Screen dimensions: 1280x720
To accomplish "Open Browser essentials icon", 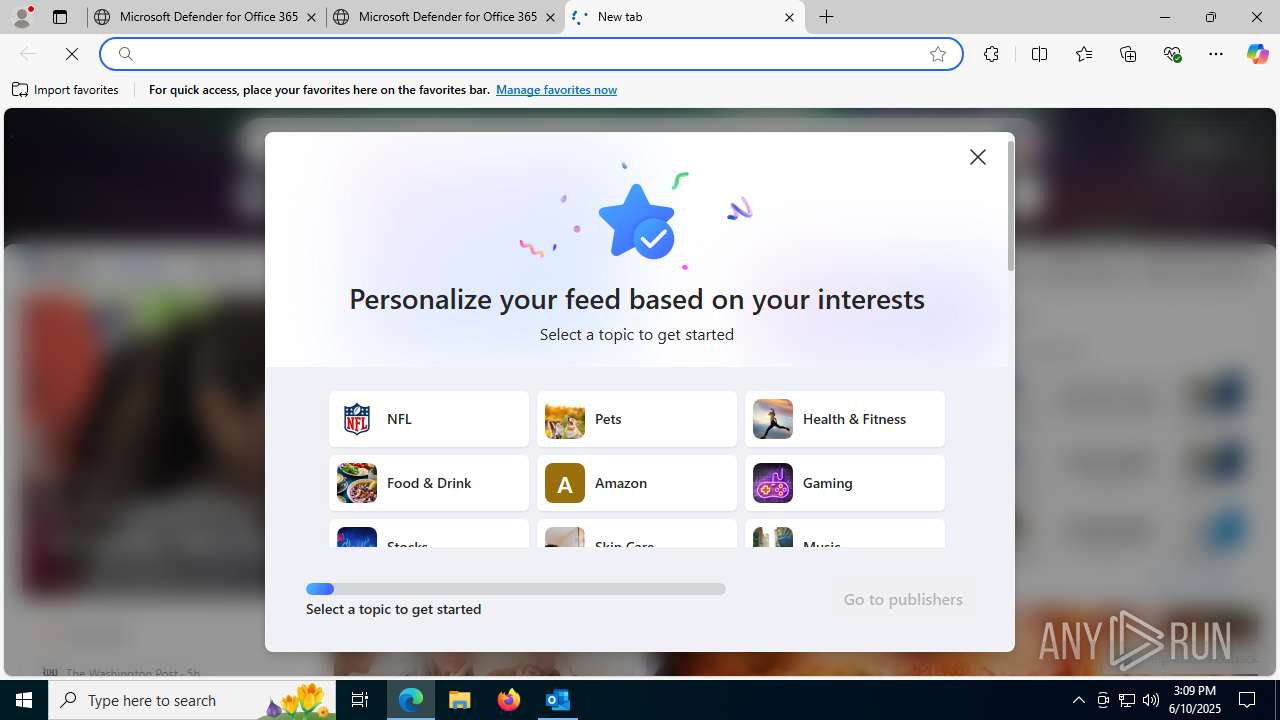I will pyautogui.click(x=1172, y=54).
